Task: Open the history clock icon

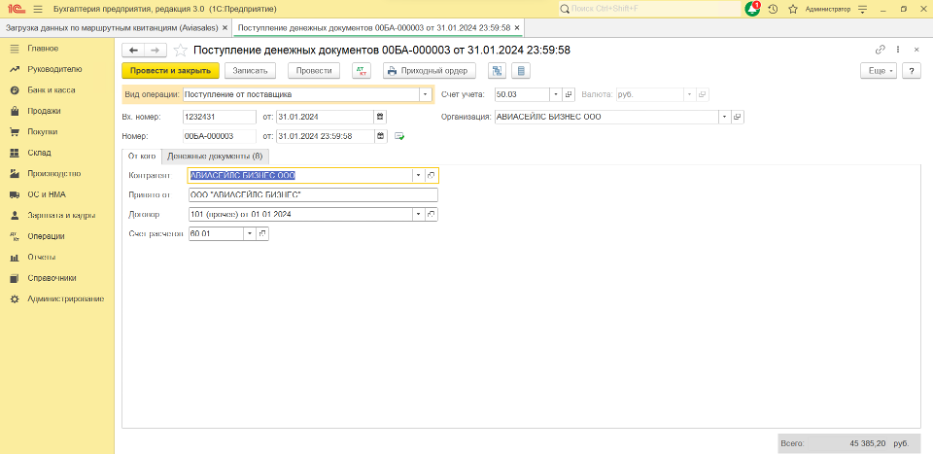Action: [x=773, y=10]
